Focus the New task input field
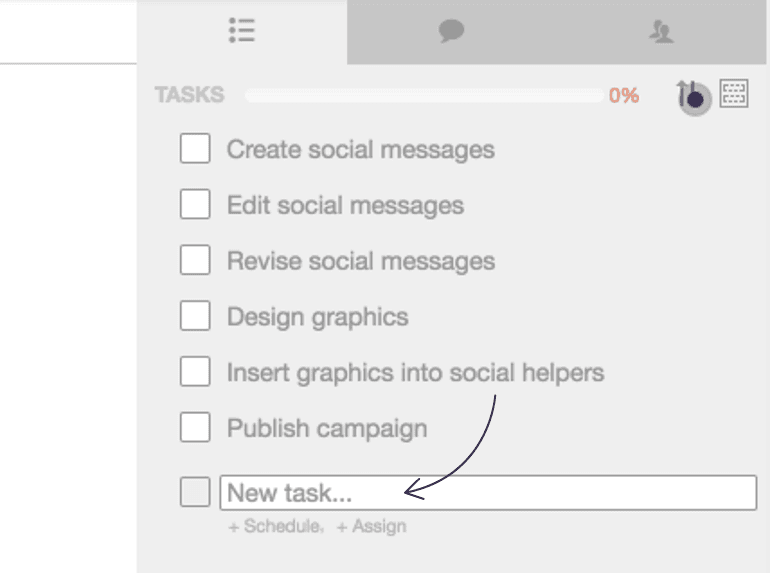 click(x=488, y=492)
